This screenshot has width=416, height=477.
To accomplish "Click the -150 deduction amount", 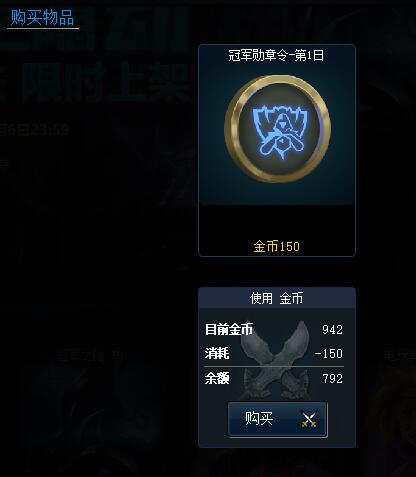I will point(329,354).
